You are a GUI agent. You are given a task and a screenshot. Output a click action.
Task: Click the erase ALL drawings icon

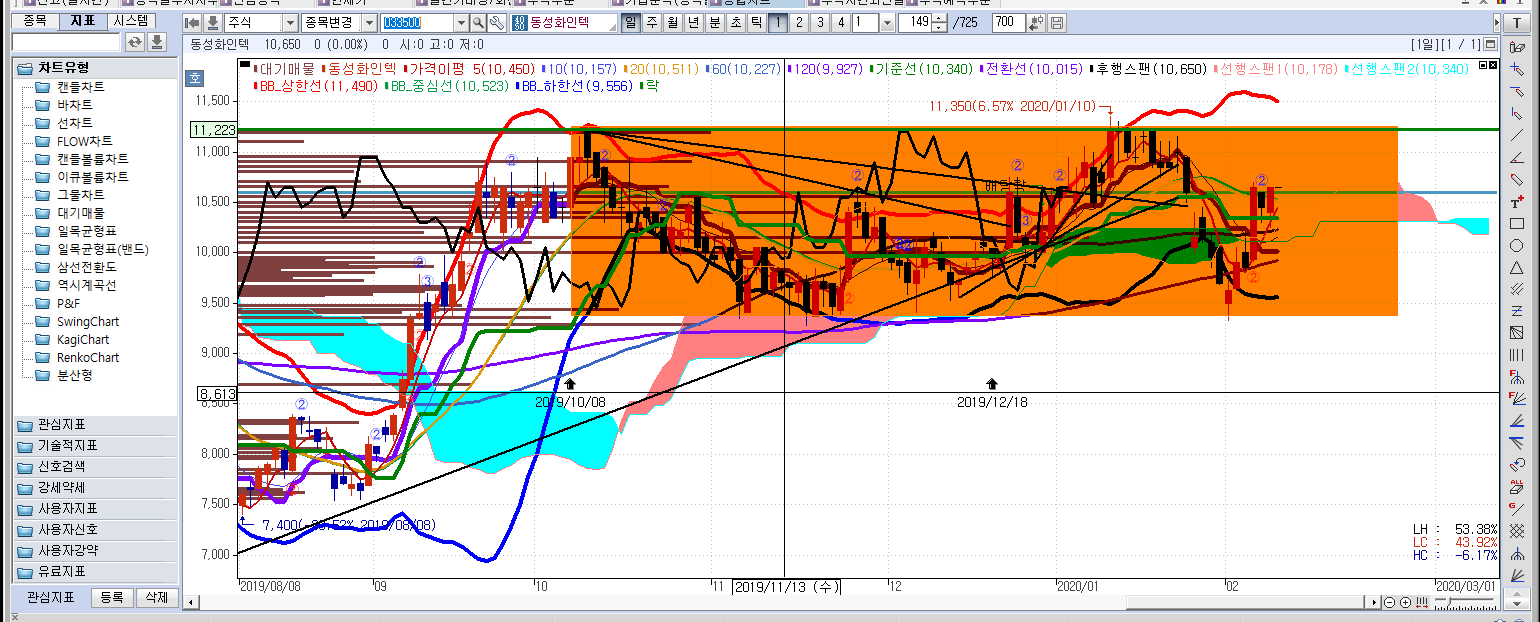point(1517,486)
